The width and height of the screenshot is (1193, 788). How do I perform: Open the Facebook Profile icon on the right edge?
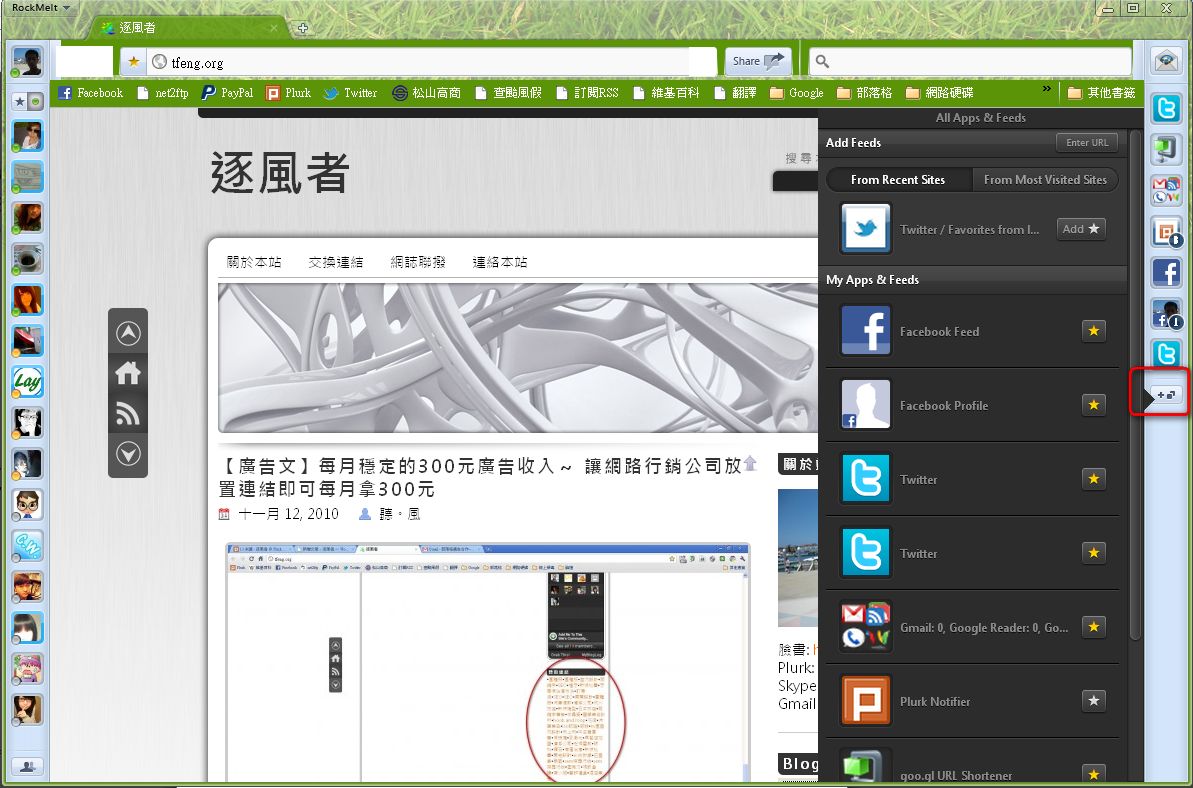pos(1166,313)
